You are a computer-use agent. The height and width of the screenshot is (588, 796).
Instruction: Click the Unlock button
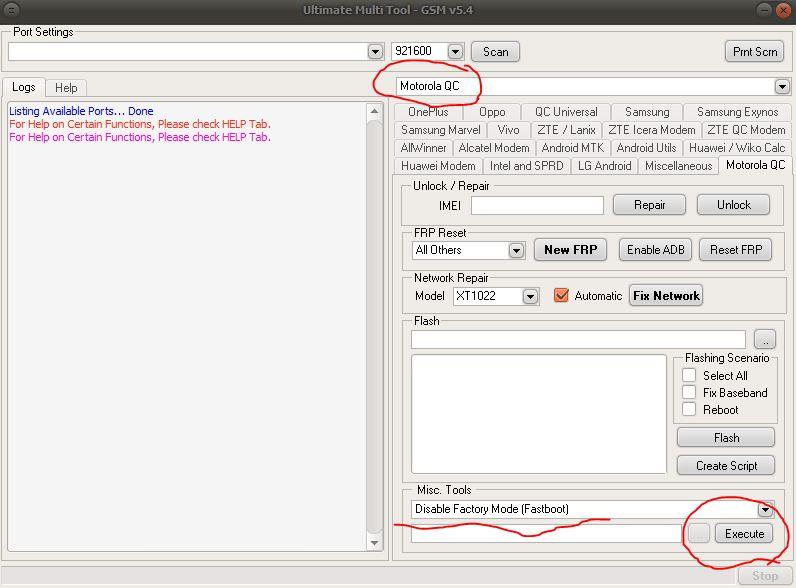[x=734, y=205]
